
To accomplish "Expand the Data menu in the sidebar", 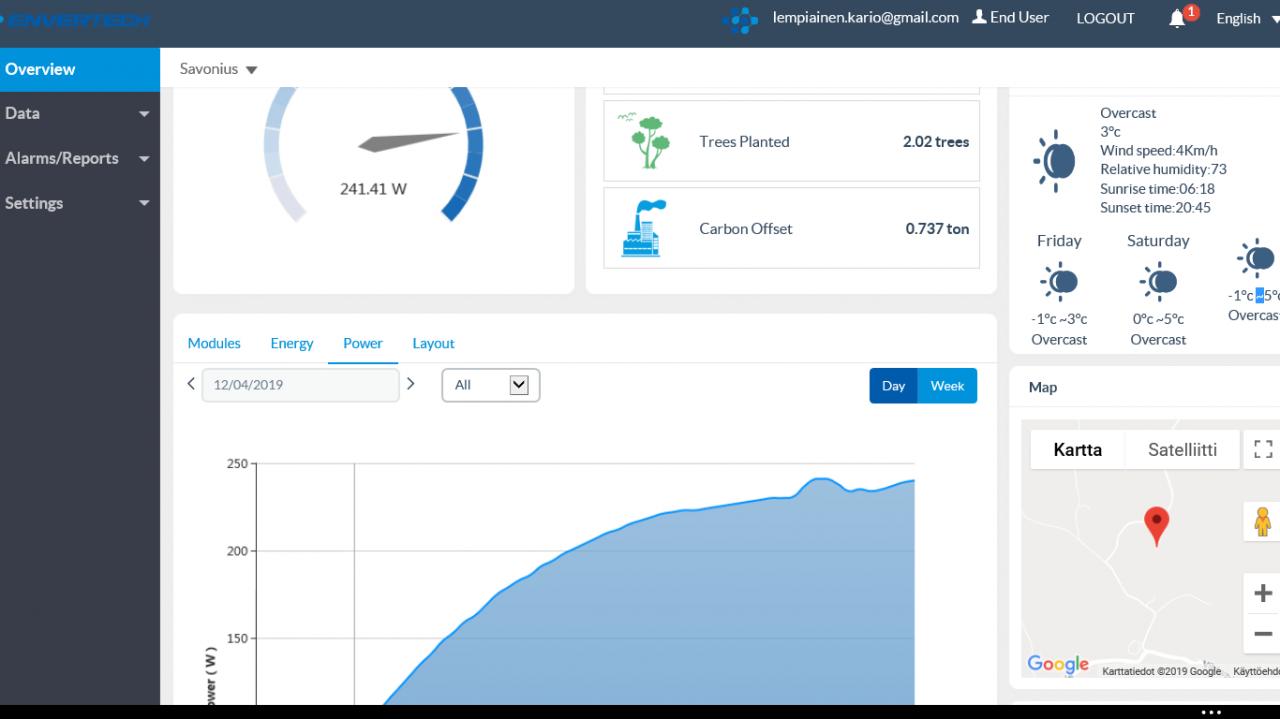I will click(80, 113).
